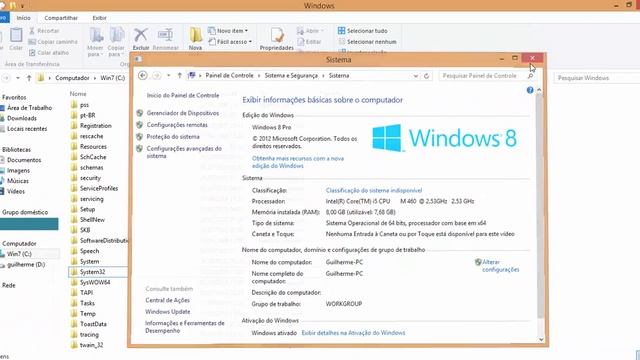Screen dimensions: 640x360
Task: Expand the chevron after Painel de Controle
Action: click(259, 76)
